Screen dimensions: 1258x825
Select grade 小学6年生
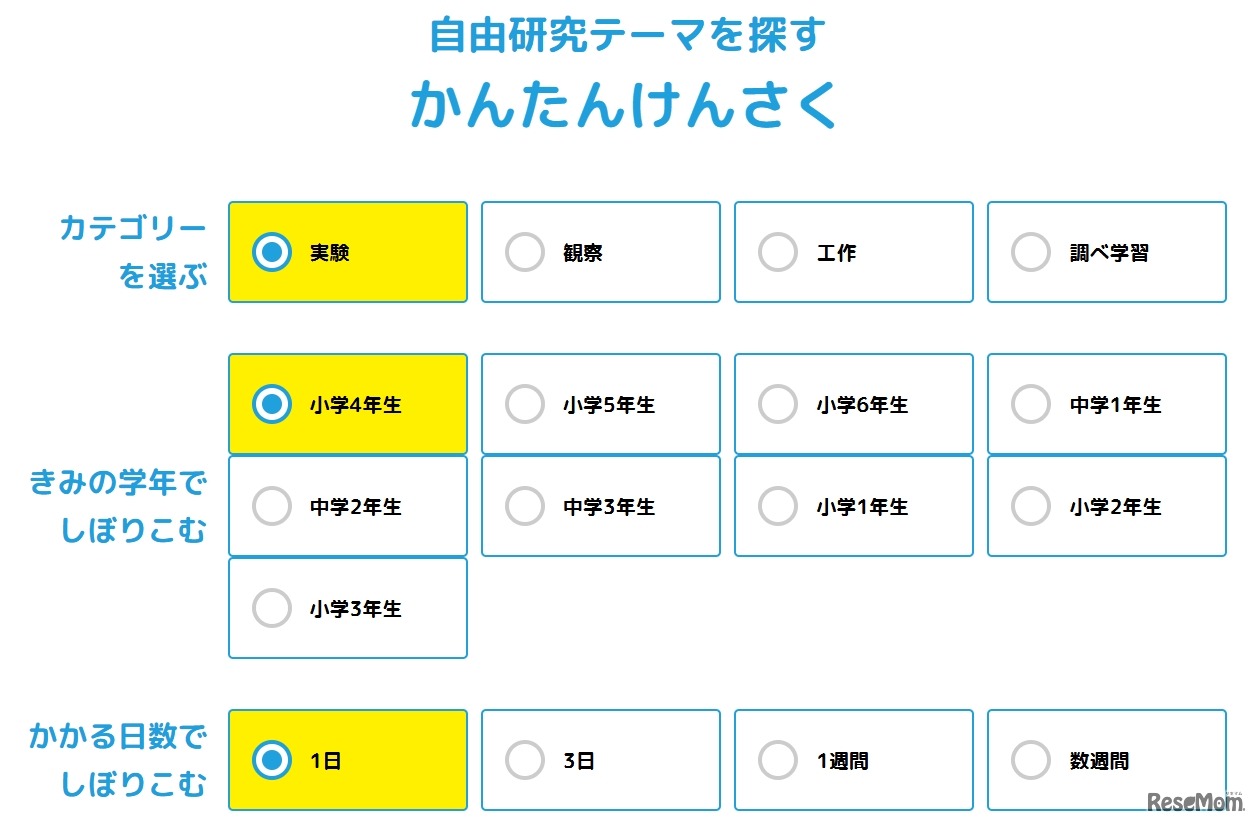click(853, 403)
